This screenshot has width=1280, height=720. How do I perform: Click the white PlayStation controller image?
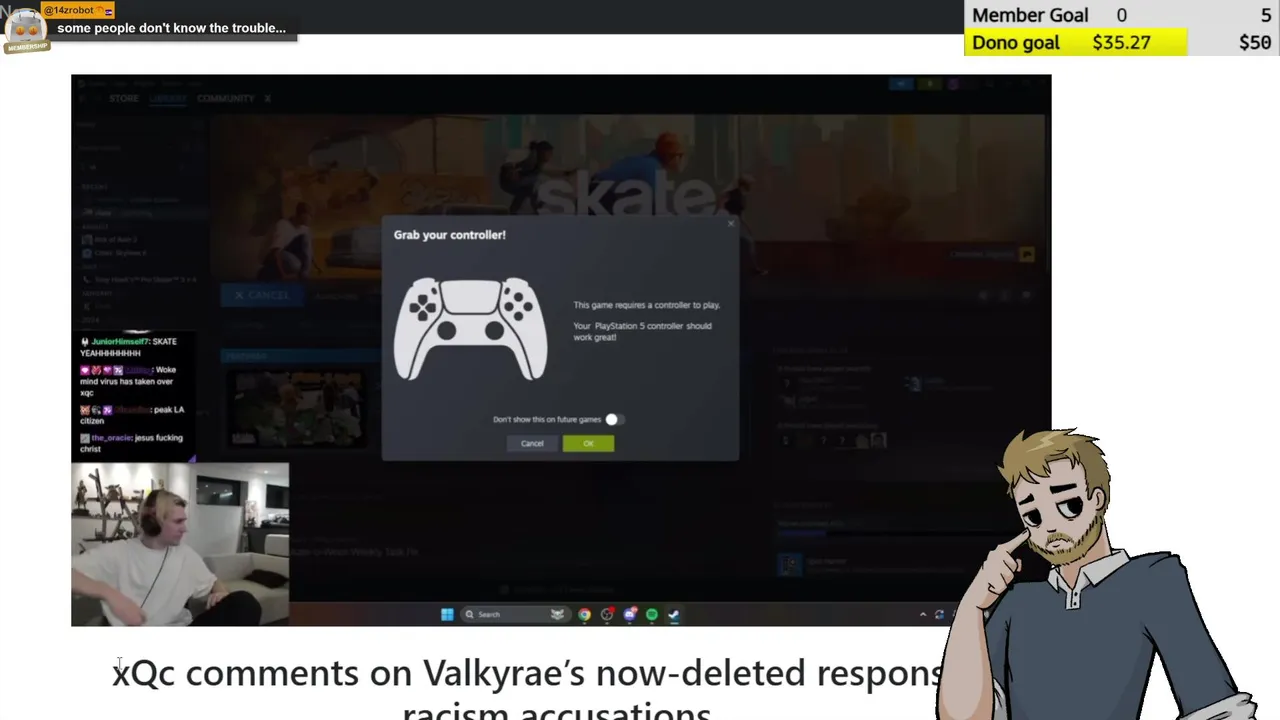click(x=471, y=328)
